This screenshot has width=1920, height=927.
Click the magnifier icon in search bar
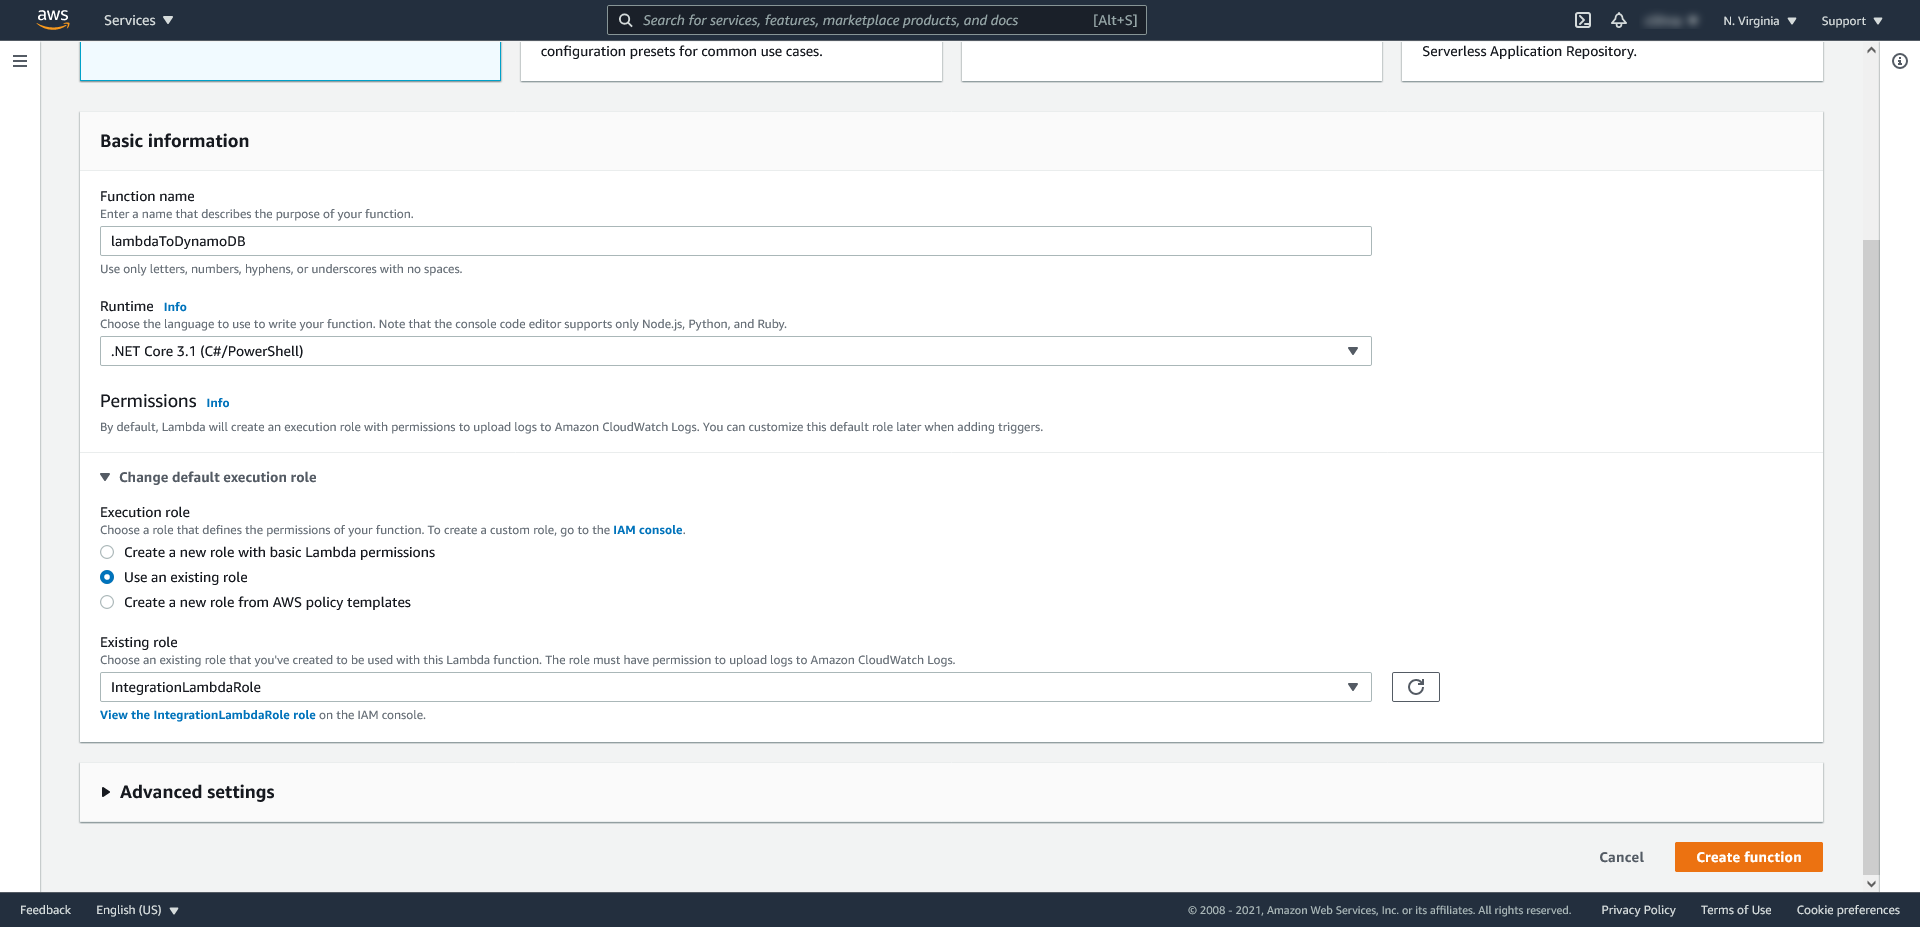point(625,20)
